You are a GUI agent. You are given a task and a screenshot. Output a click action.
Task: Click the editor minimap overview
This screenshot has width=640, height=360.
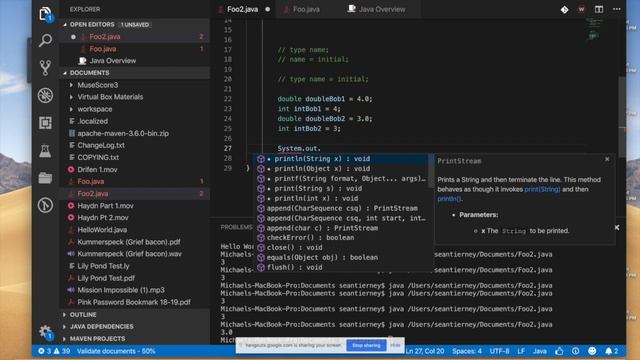click(594, 30)
